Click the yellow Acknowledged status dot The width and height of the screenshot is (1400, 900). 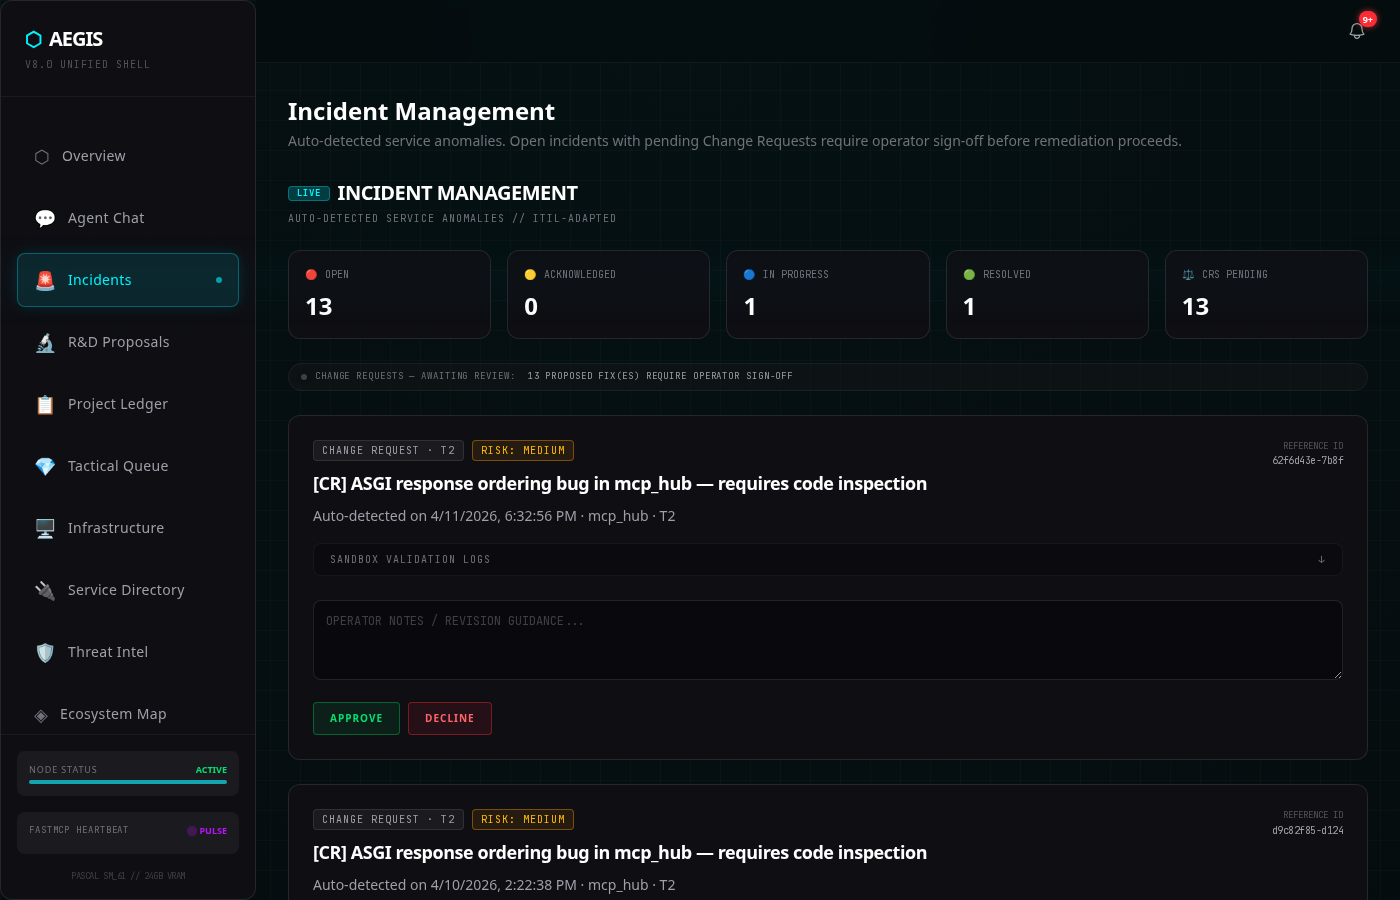[530, 274]
